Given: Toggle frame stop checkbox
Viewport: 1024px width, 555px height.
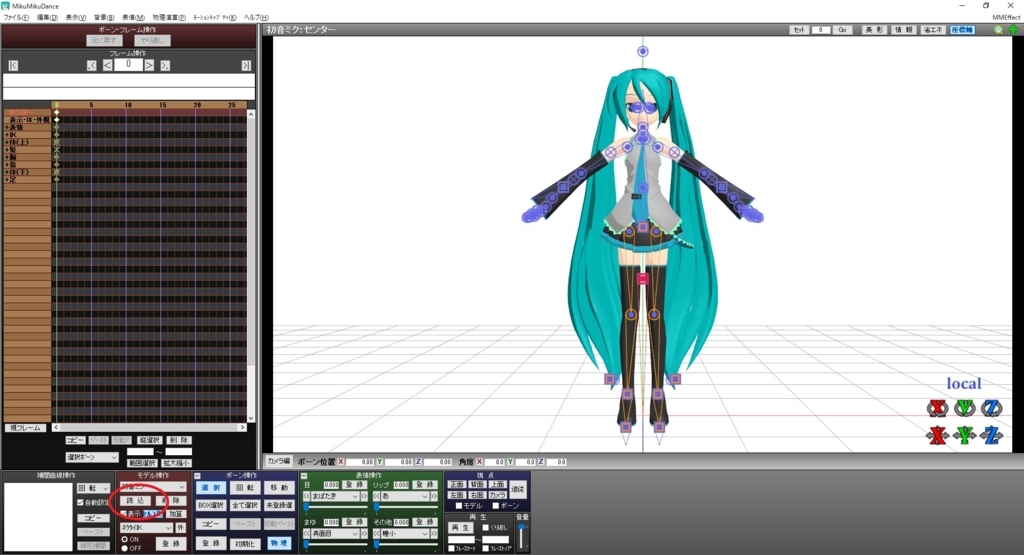Looking at the screenshot, I should pos(485,548).
